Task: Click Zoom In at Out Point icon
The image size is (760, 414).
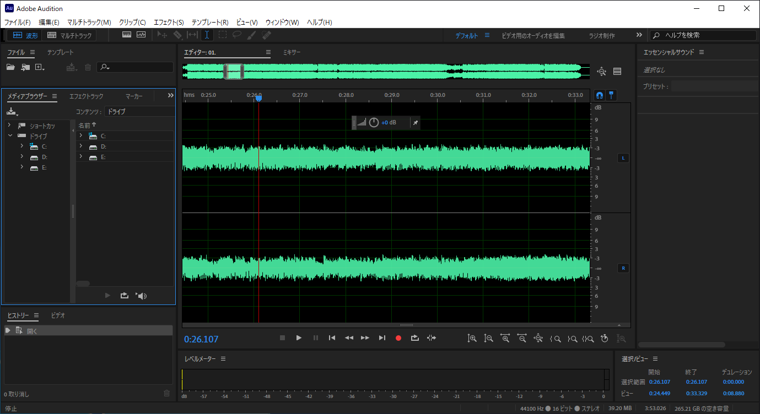Action: [x=572, y=338]
